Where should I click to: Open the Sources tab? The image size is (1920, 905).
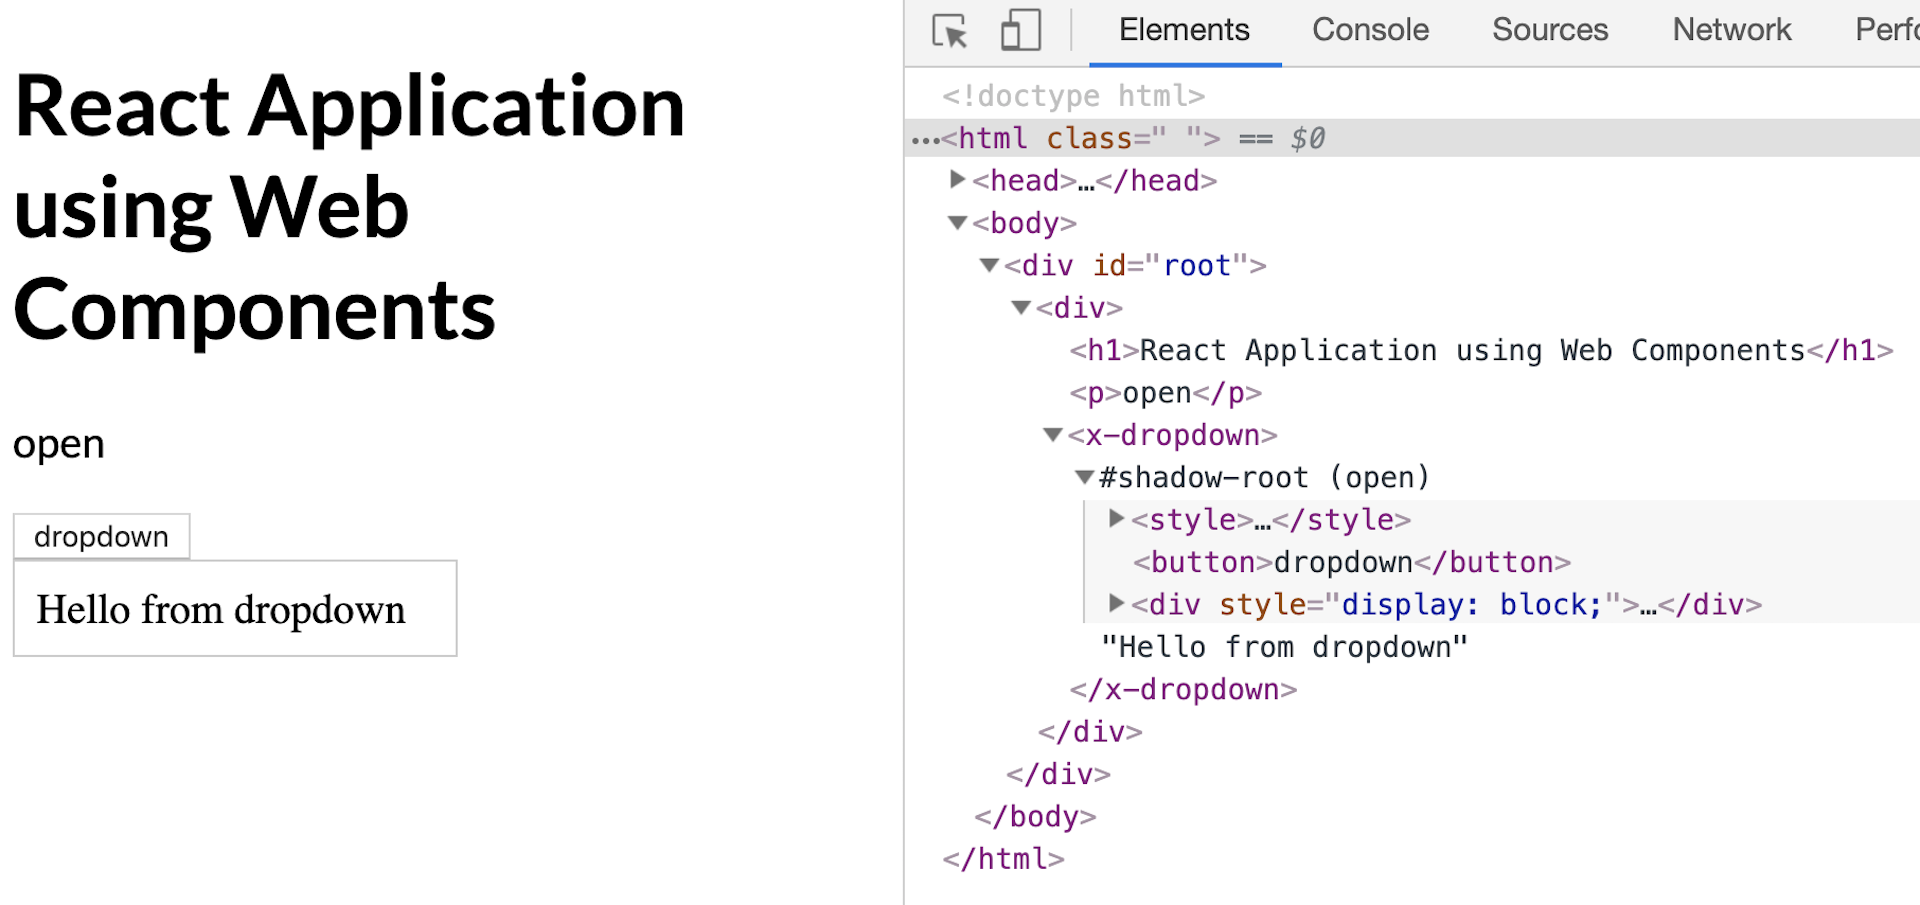(1550, 30)
